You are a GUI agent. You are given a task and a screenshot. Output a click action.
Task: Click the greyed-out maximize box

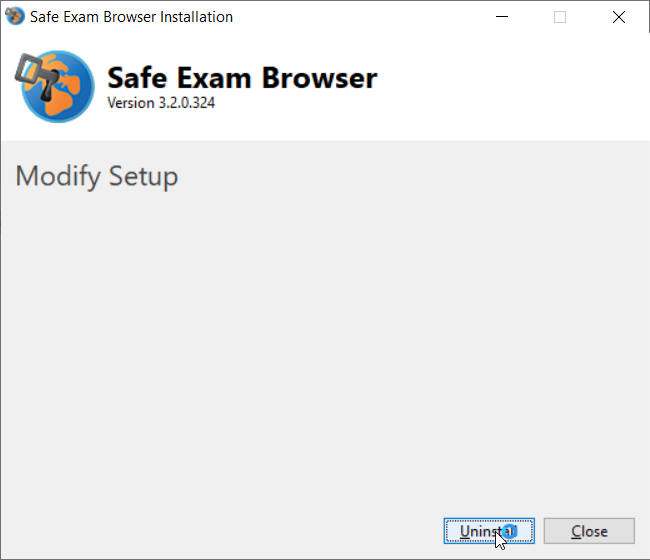(x=560, y=17)
